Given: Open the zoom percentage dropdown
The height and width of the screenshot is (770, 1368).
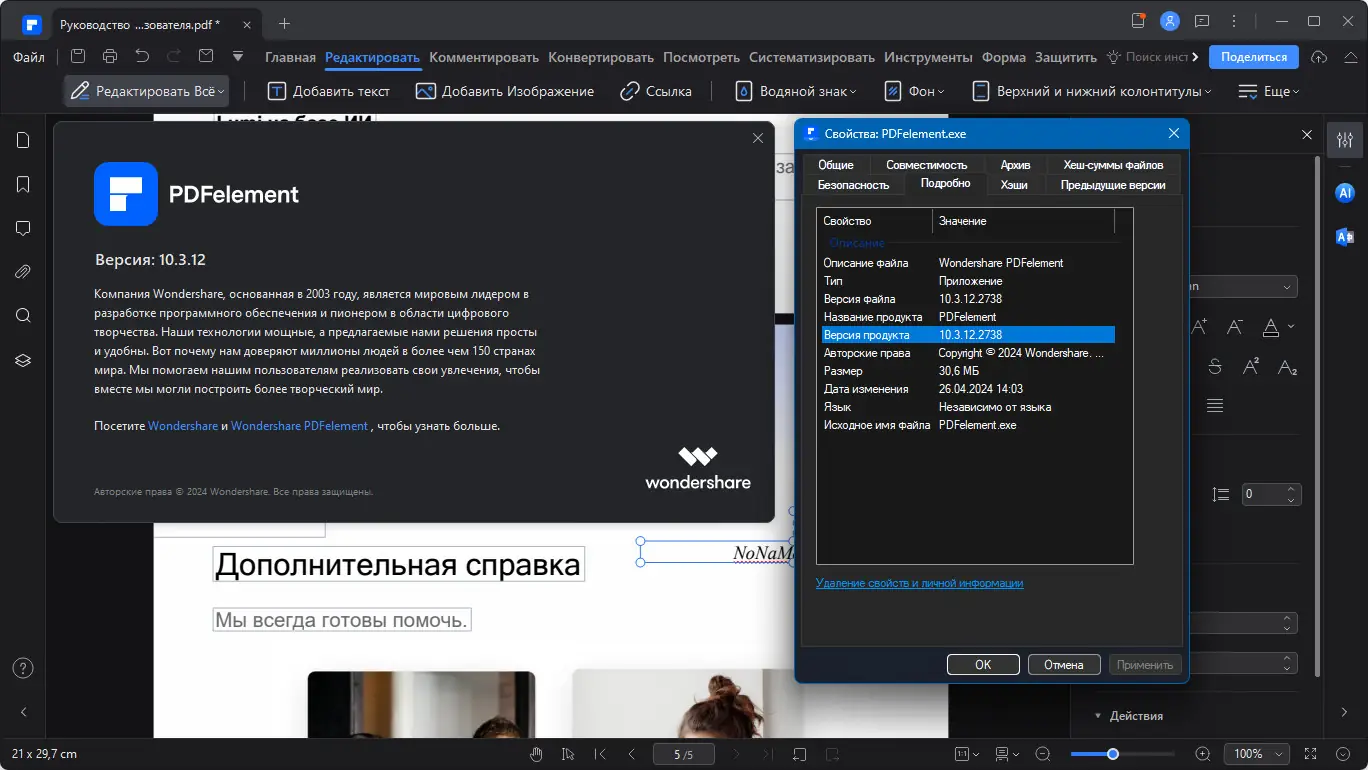Looking at the screenshot, I should [x=1256, y=754].
